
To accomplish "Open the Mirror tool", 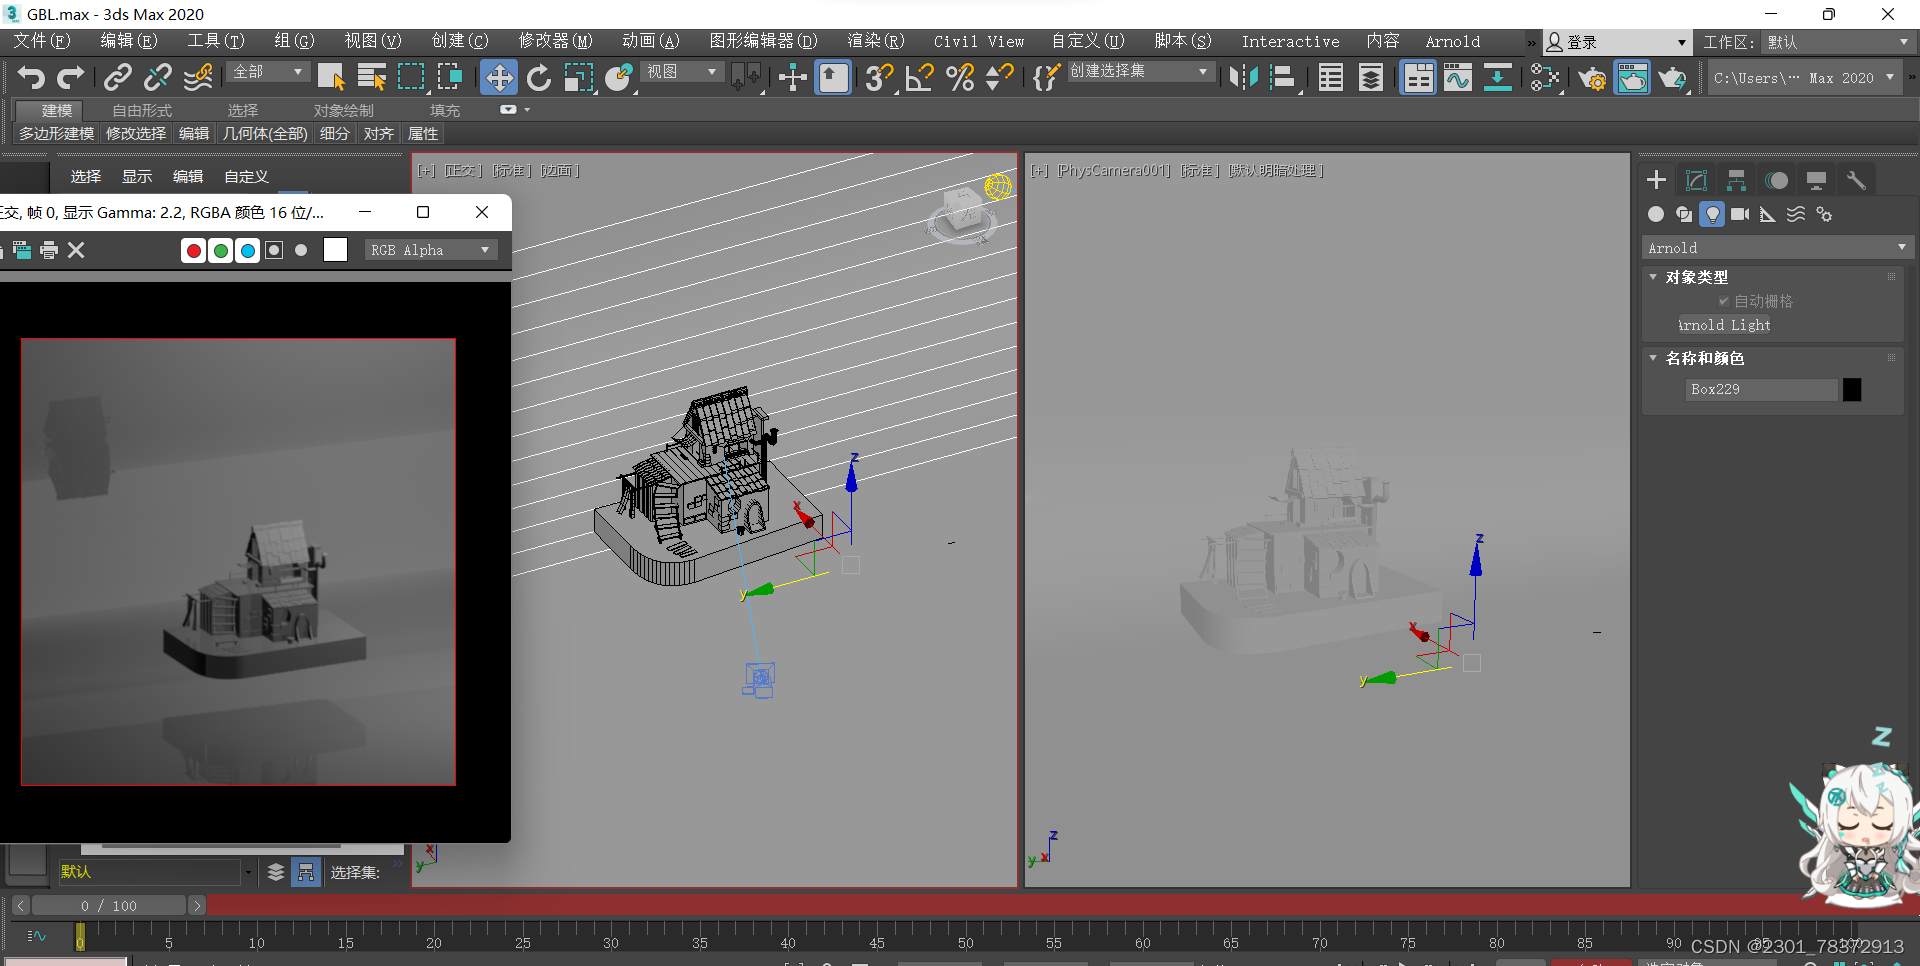I will [x=1243, y=77].
